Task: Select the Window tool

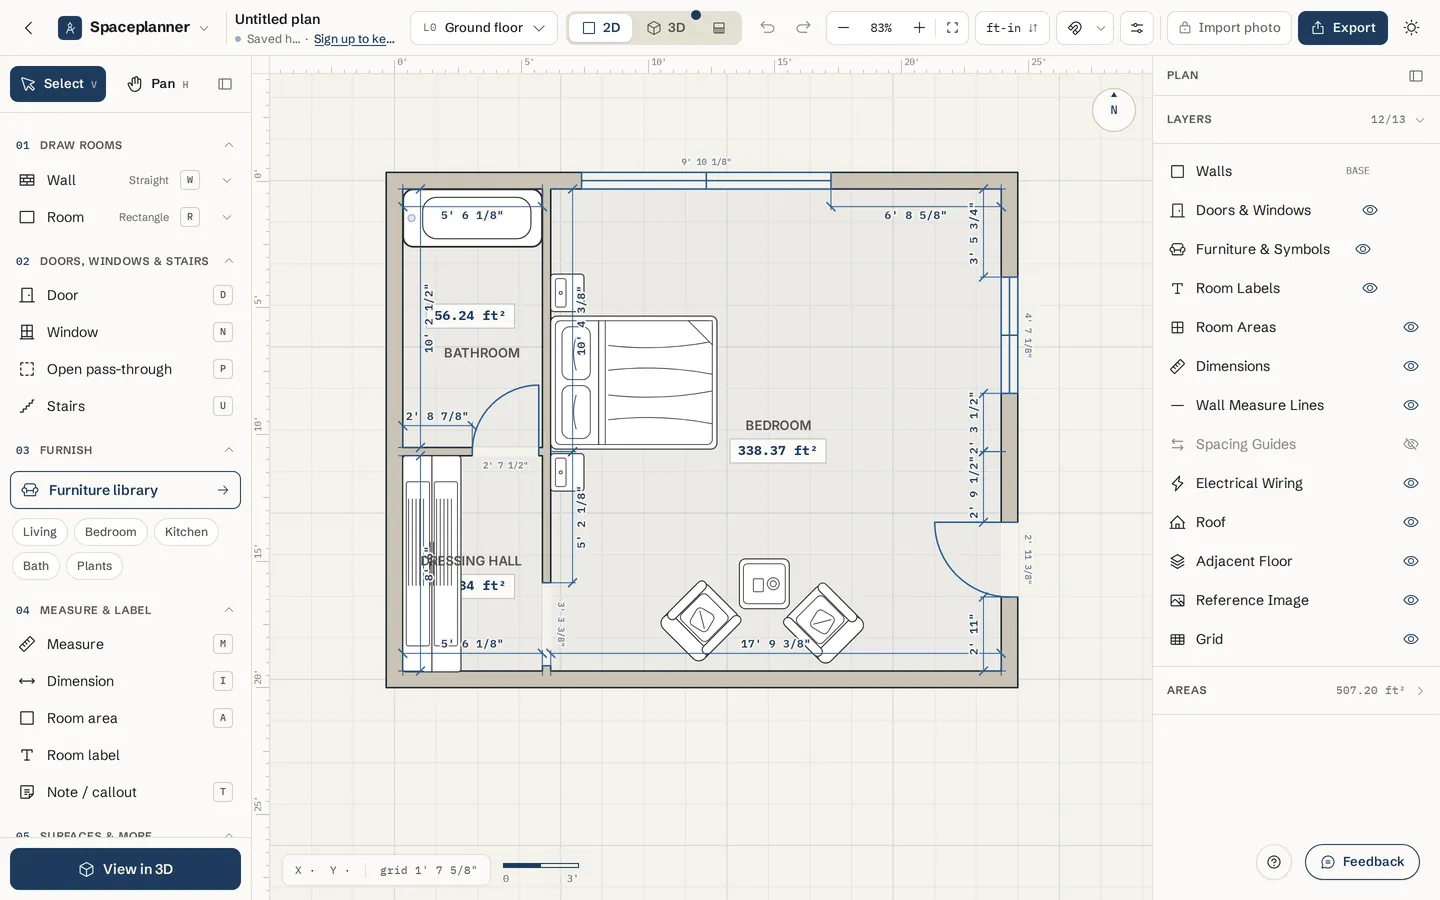Action: 125,332
